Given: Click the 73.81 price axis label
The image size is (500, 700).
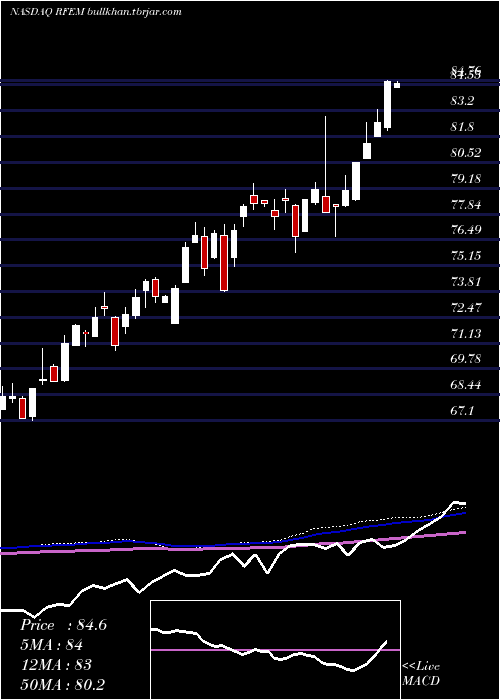Looking at the screenshot, I should (x=466, y=282).
